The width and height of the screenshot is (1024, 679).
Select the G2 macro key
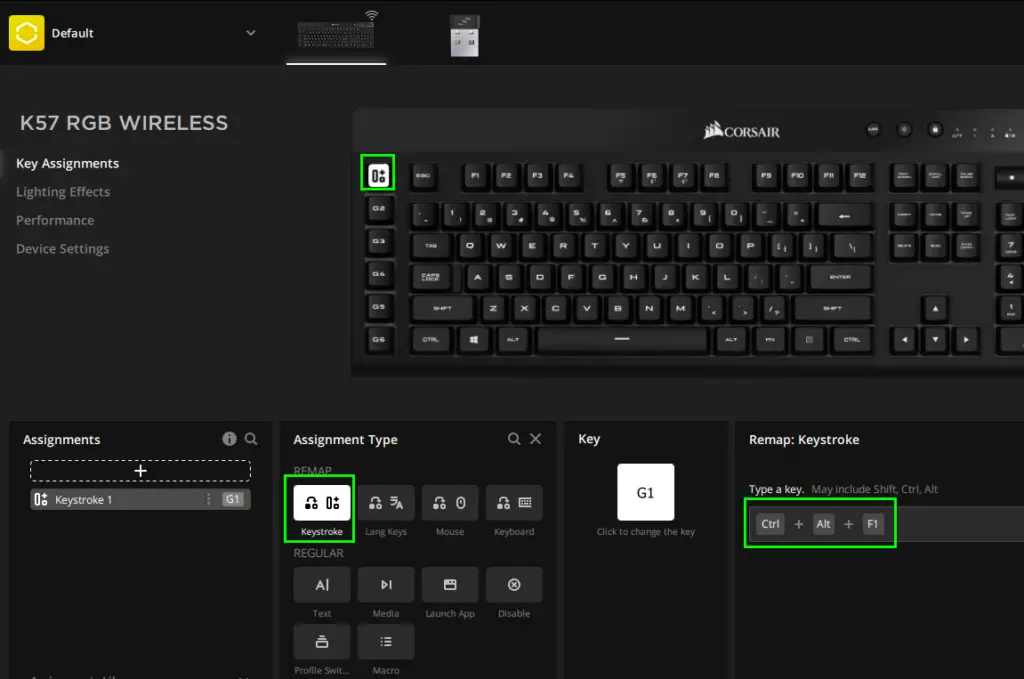click(x=379, y=208)
